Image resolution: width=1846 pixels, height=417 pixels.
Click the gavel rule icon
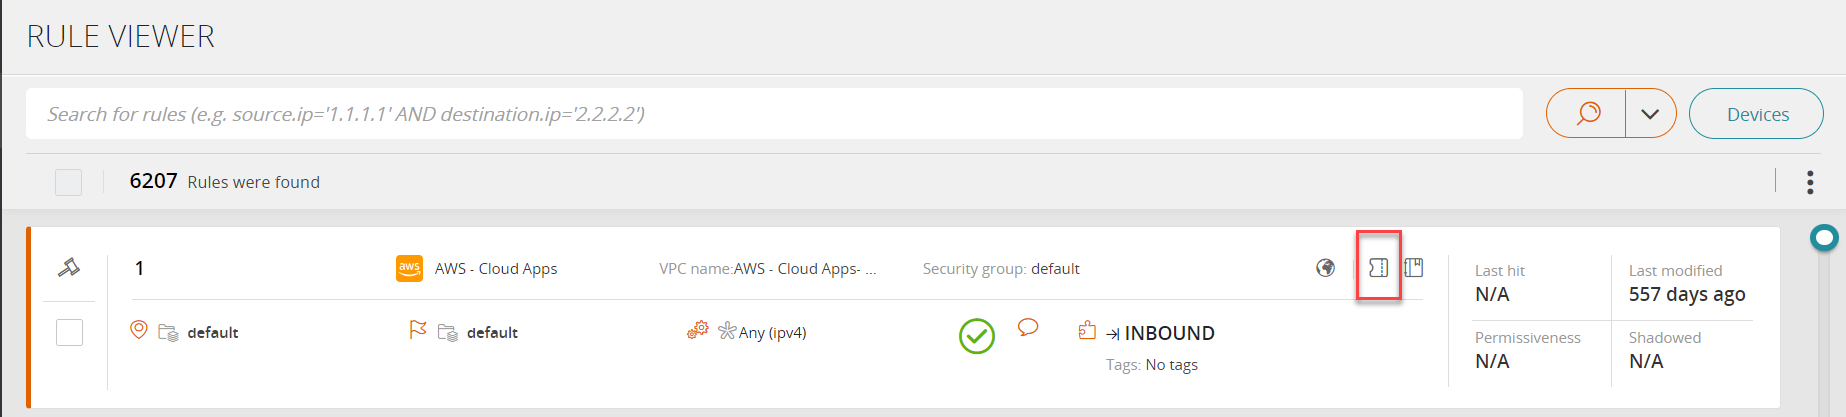(x=69, y=267)
